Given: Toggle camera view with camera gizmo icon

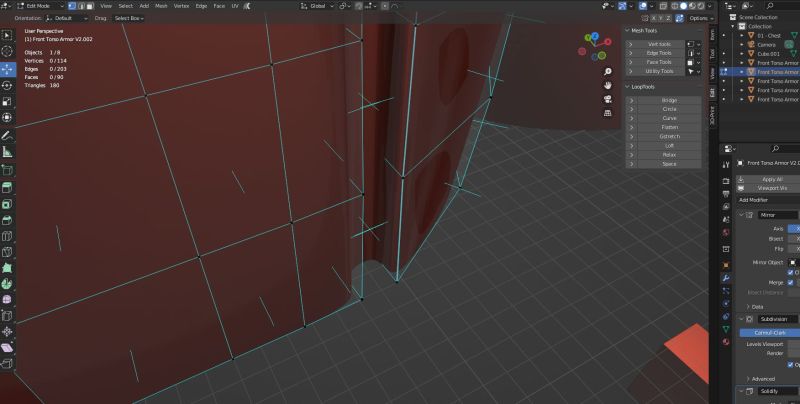Looking at the screenshot, I should (x=608, y=99).
